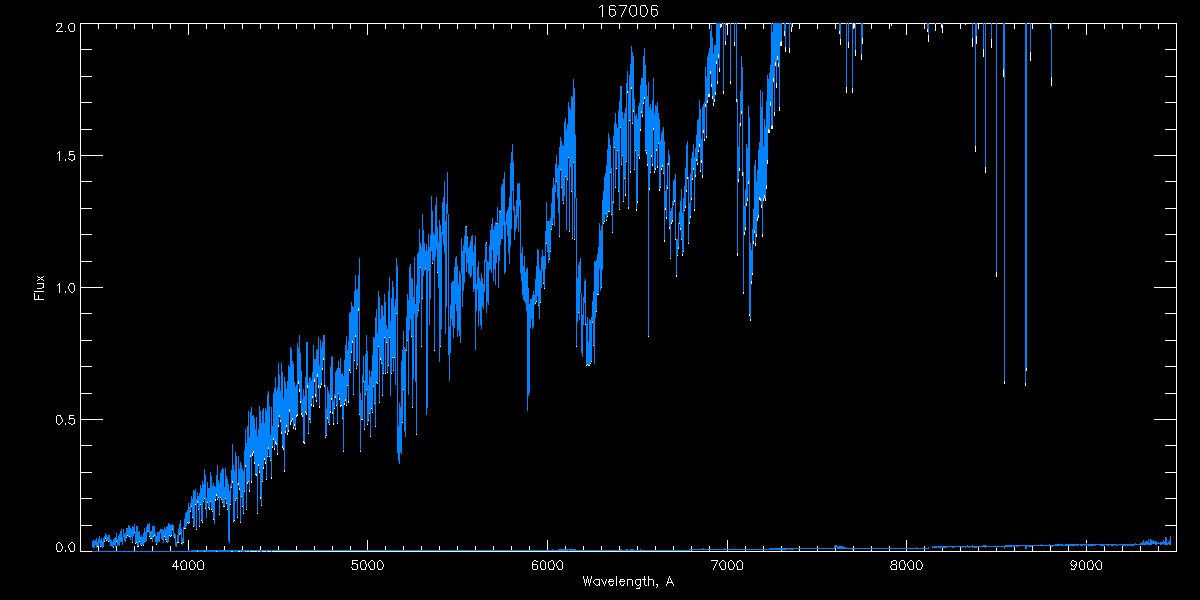Click the 'Wavelength, A' axis label

628,582
